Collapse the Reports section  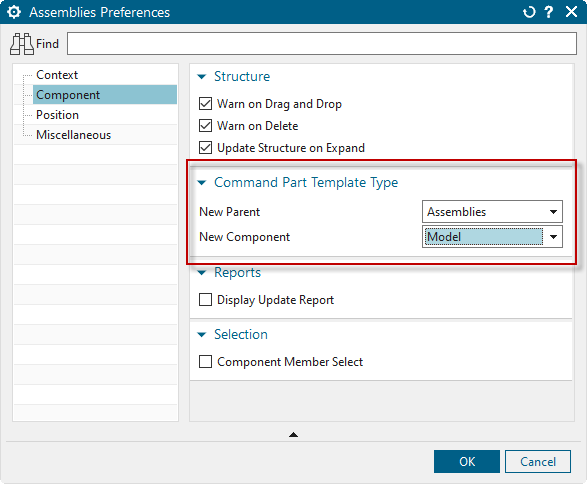pos(202,273)
